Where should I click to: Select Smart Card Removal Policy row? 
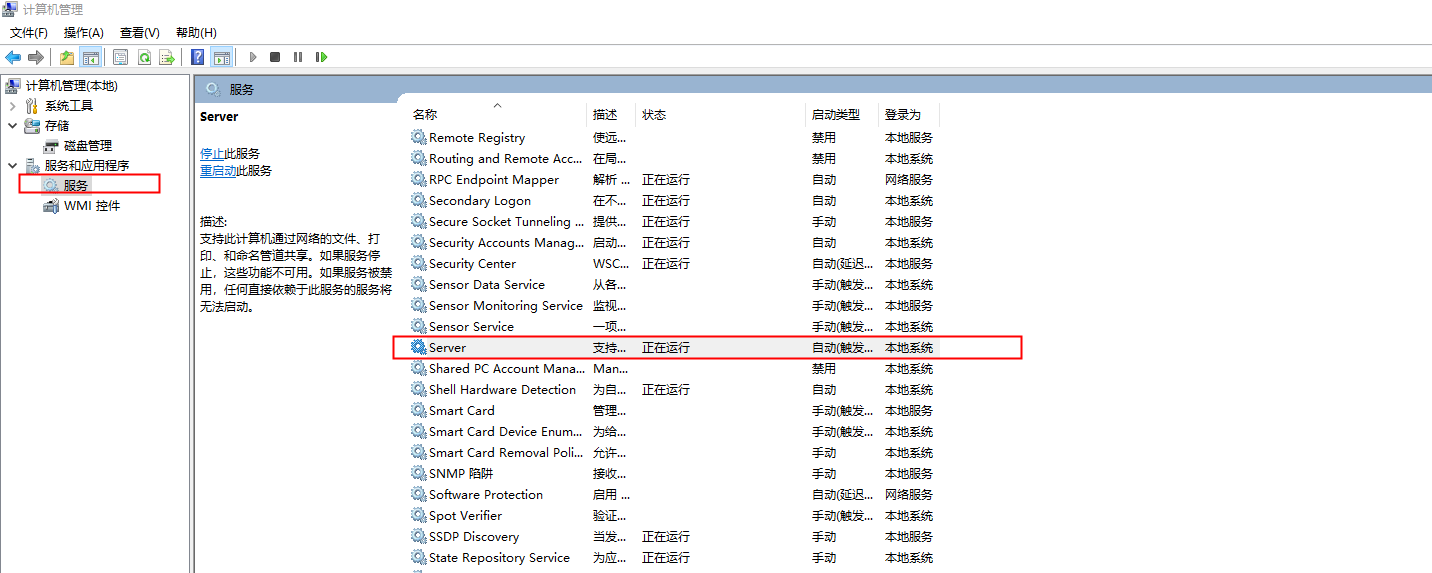pos(674,452)
